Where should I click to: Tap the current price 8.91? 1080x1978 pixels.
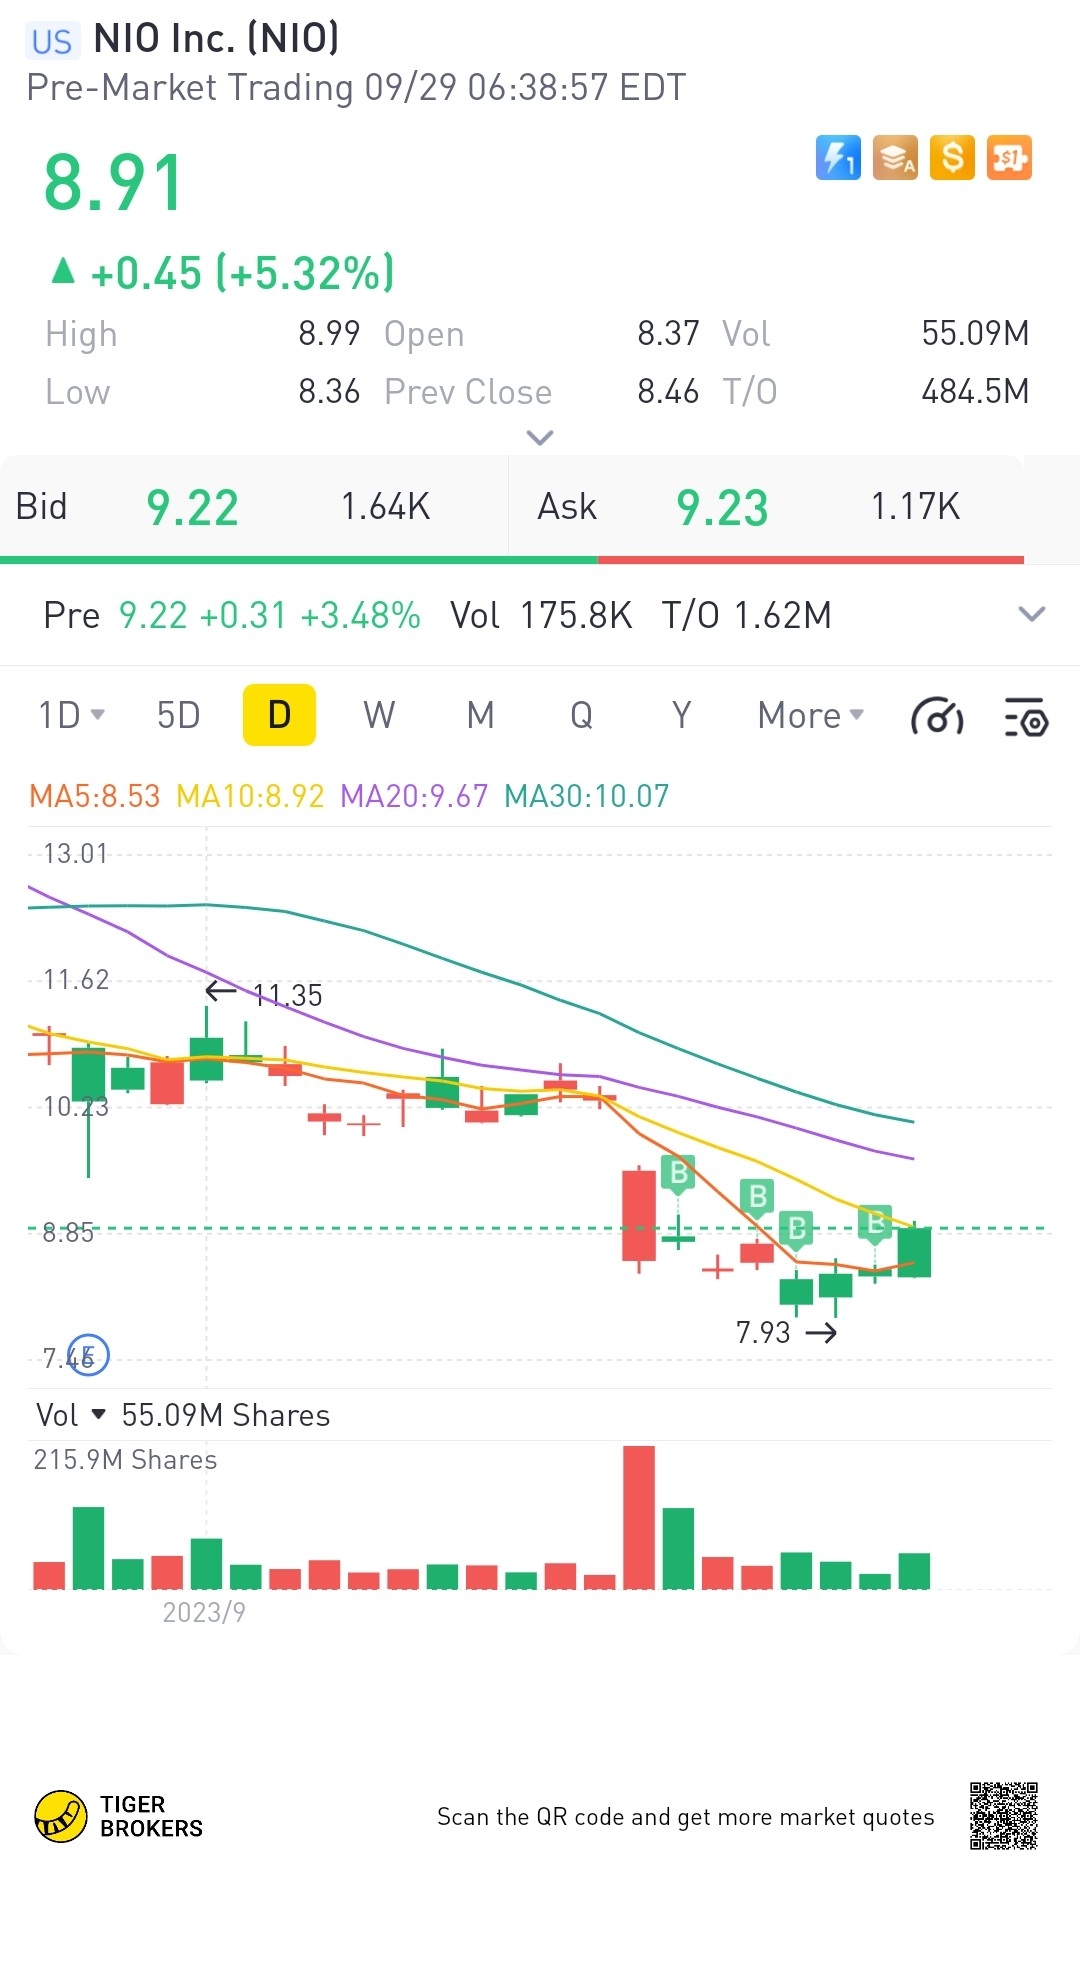[113, 183]
